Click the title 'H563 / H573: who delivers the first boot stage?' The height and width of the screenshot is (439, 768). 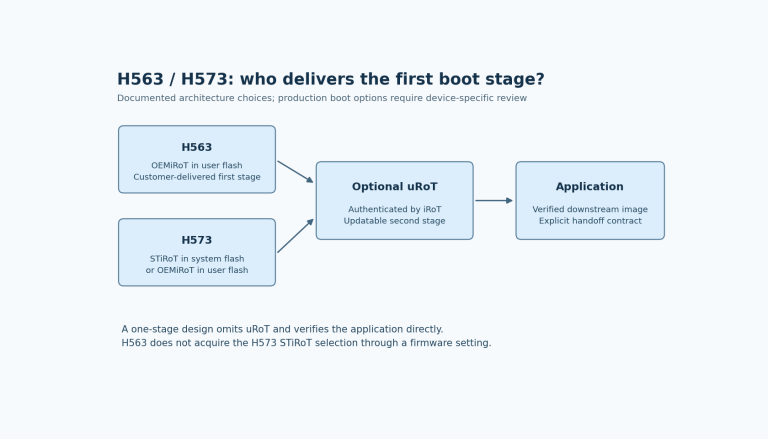pos(331,79)
